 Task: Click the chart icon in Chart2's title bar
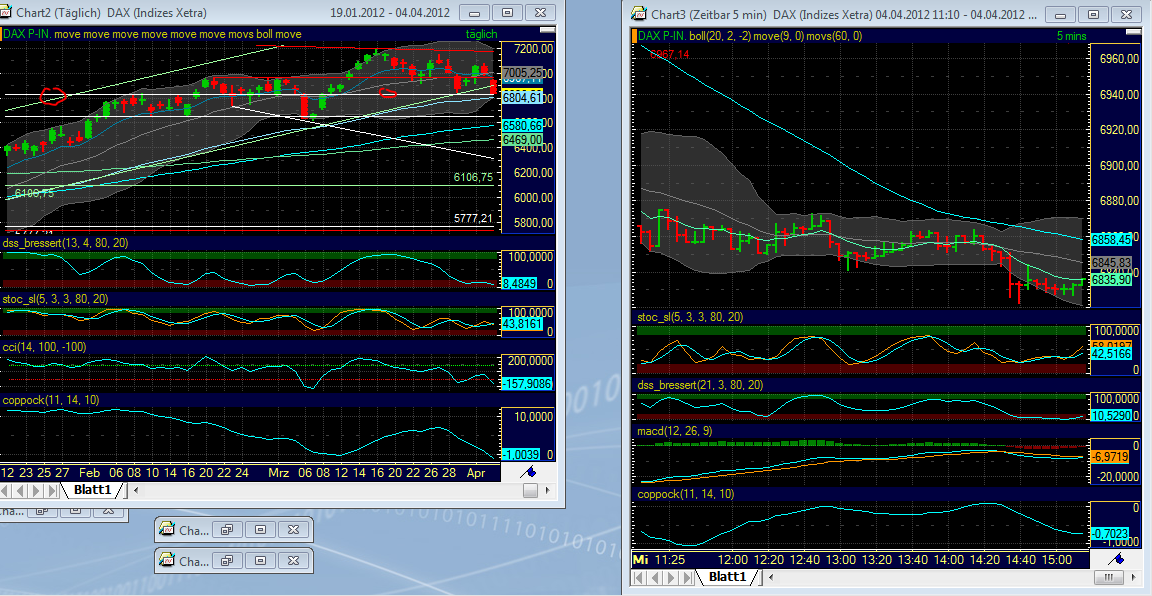tap(8, 13)
